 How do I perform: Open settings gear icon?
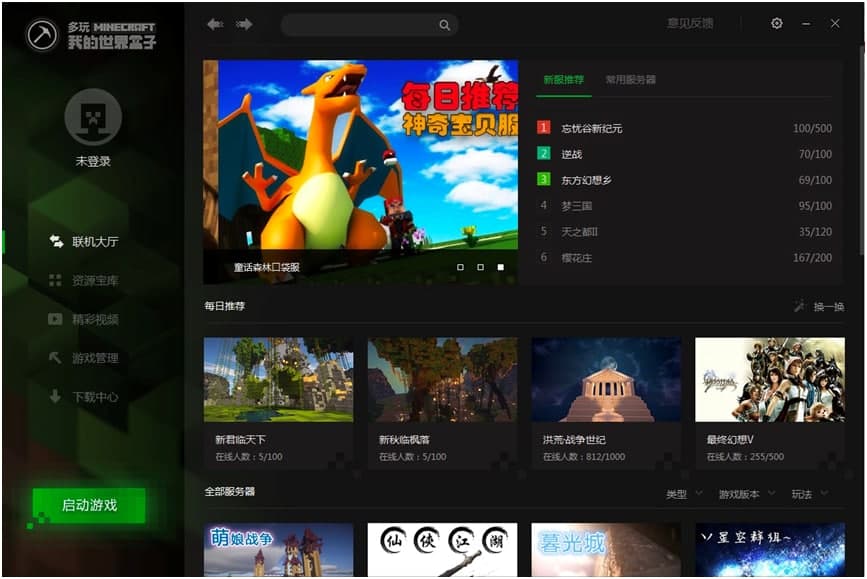(x=777, y=23)
